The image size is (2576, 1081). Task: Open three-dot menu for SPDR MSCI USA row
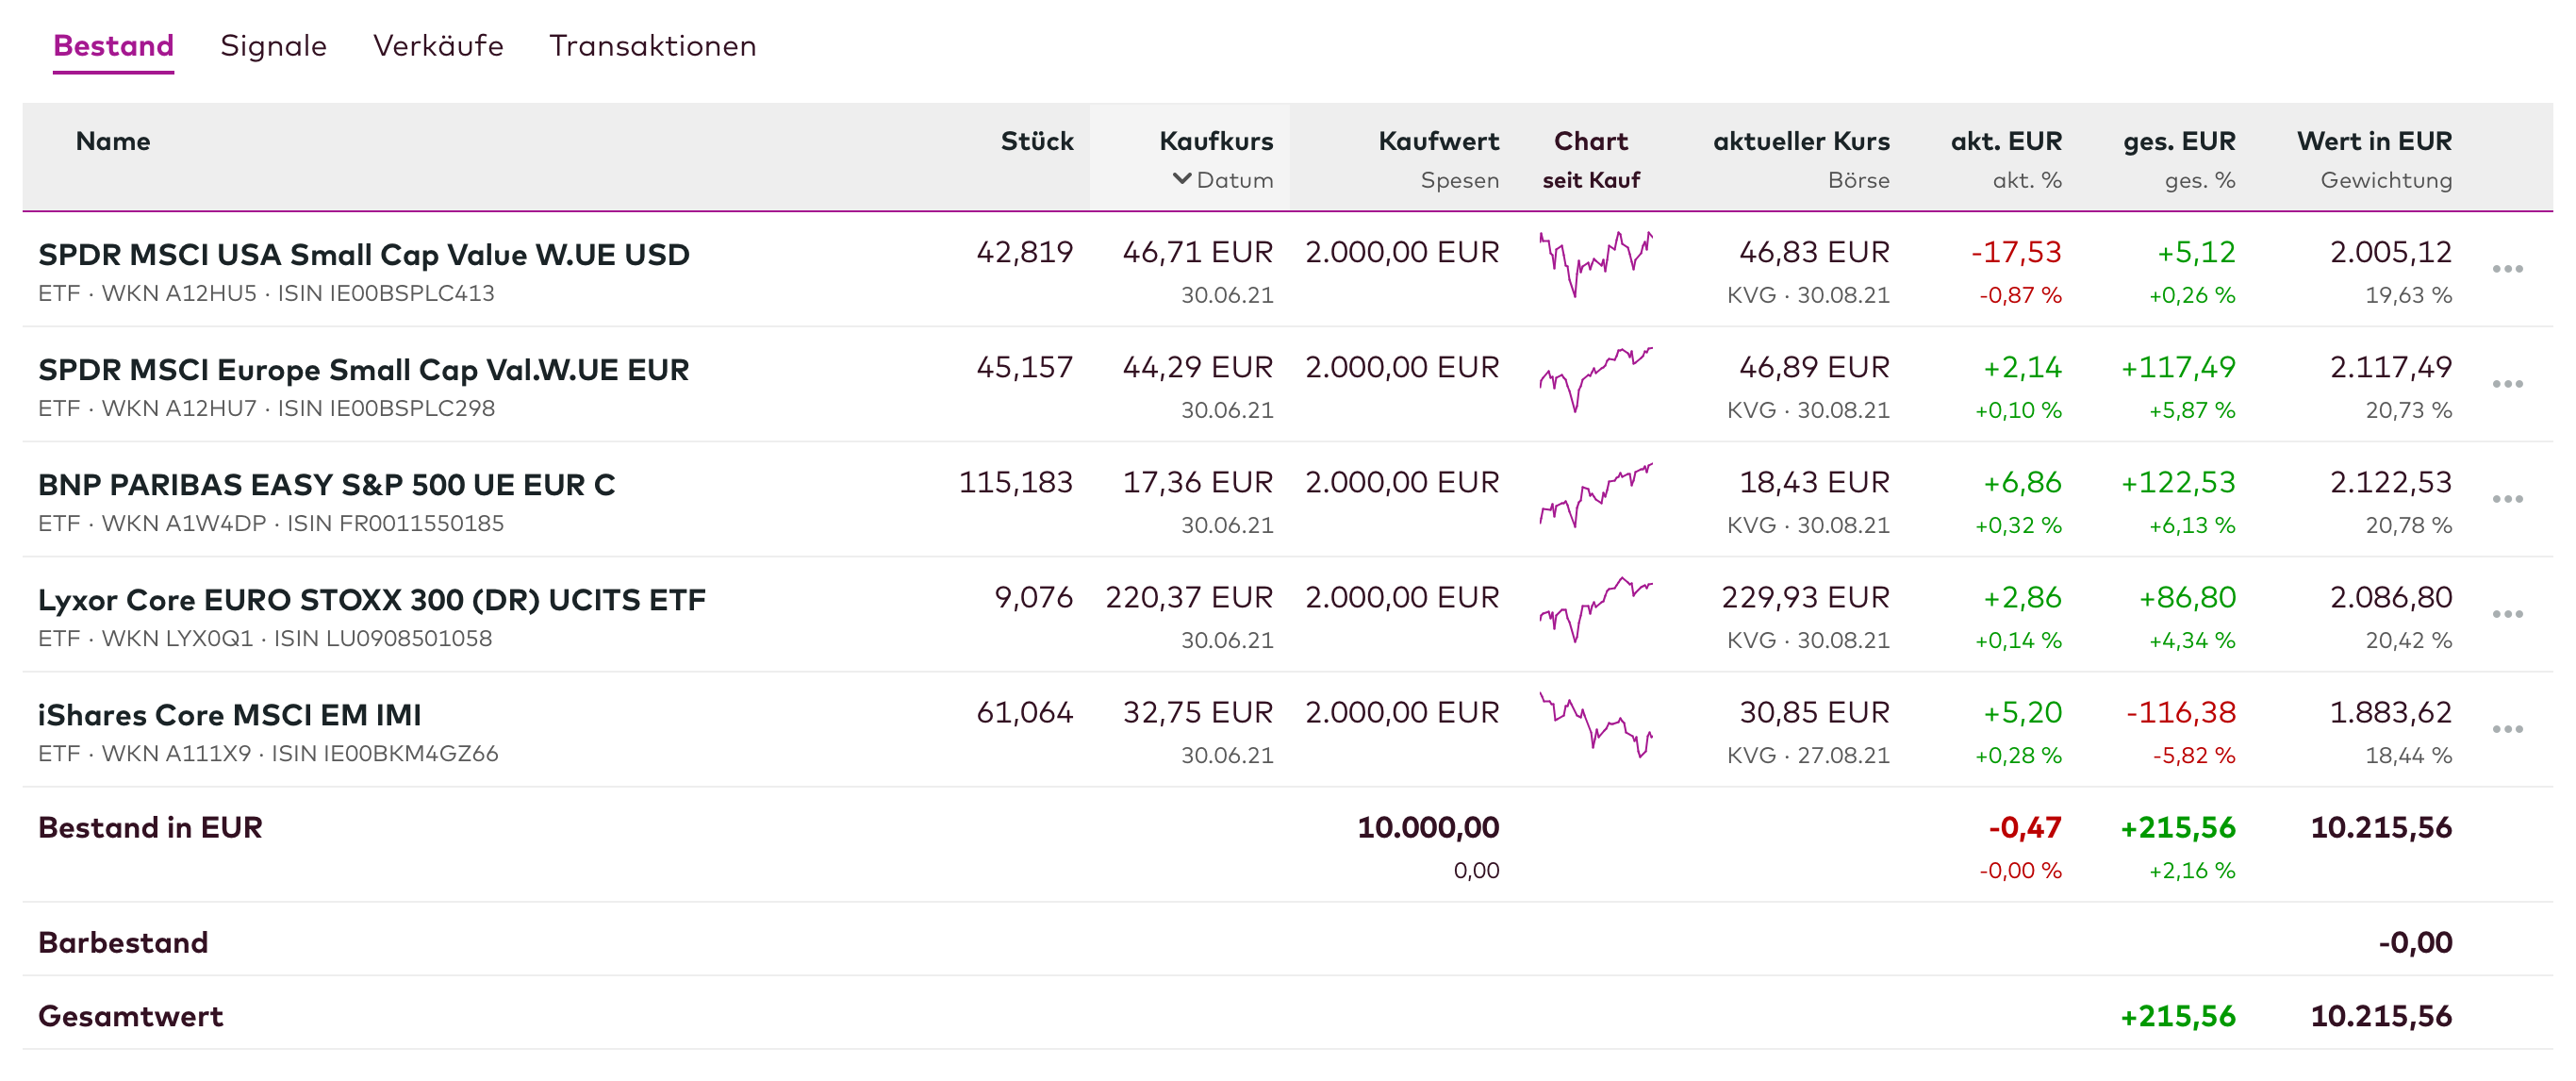pyautogui.click(x=2507, y=269)
